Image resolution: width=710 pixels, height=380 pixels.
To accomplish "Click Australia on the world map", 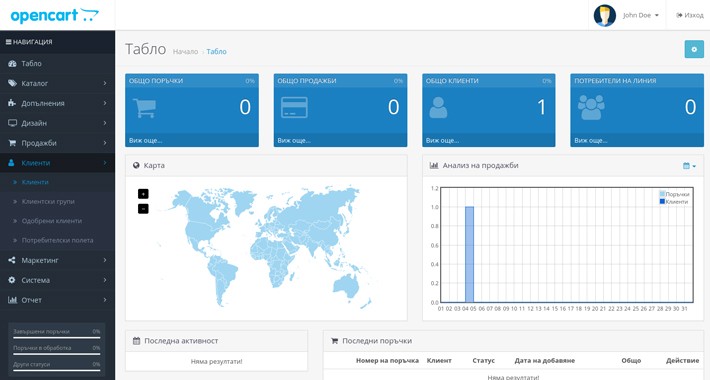I will coord(345,286).
